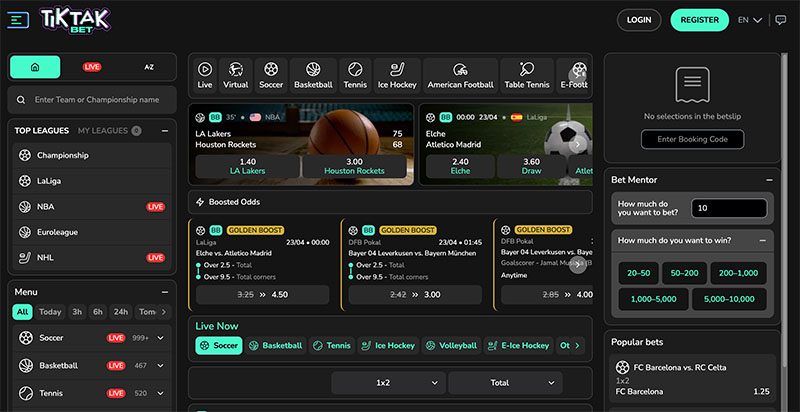Image resolution: width=800 pixels, height=412 pixels.
Task: Open Virtual sports category icon
Action: tap(236, 75)
